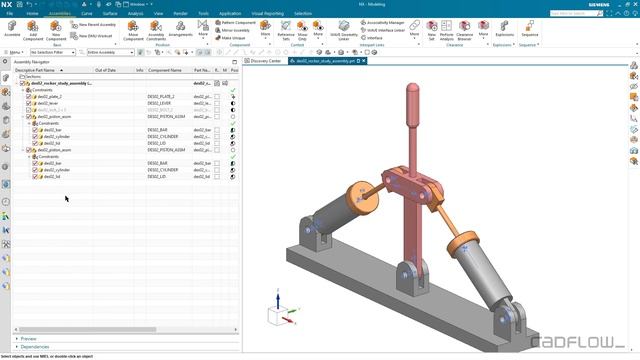Image resolution: width=640 pixels, height=360 pixels.
Task: Open the Explosions tool
Action: click(504, 29)
